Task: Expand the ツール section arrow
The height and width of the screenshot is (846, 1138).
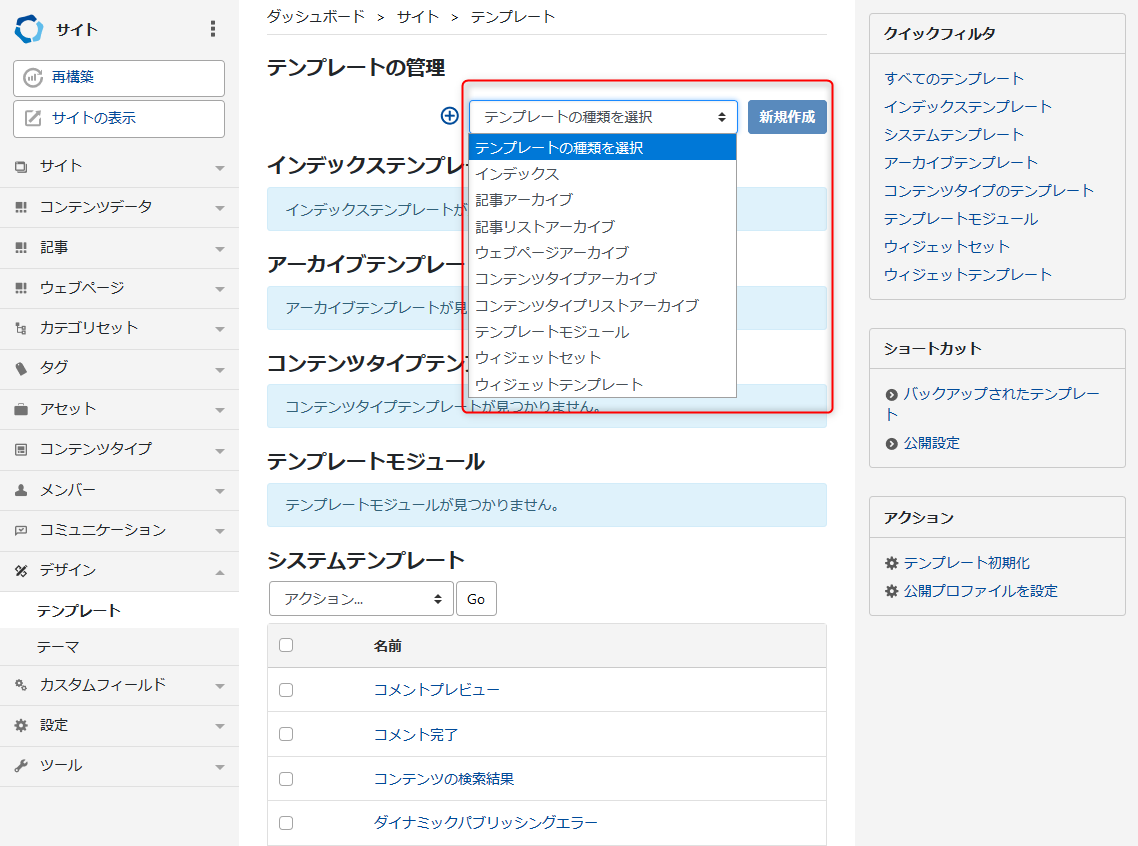Action: point(220,767)
